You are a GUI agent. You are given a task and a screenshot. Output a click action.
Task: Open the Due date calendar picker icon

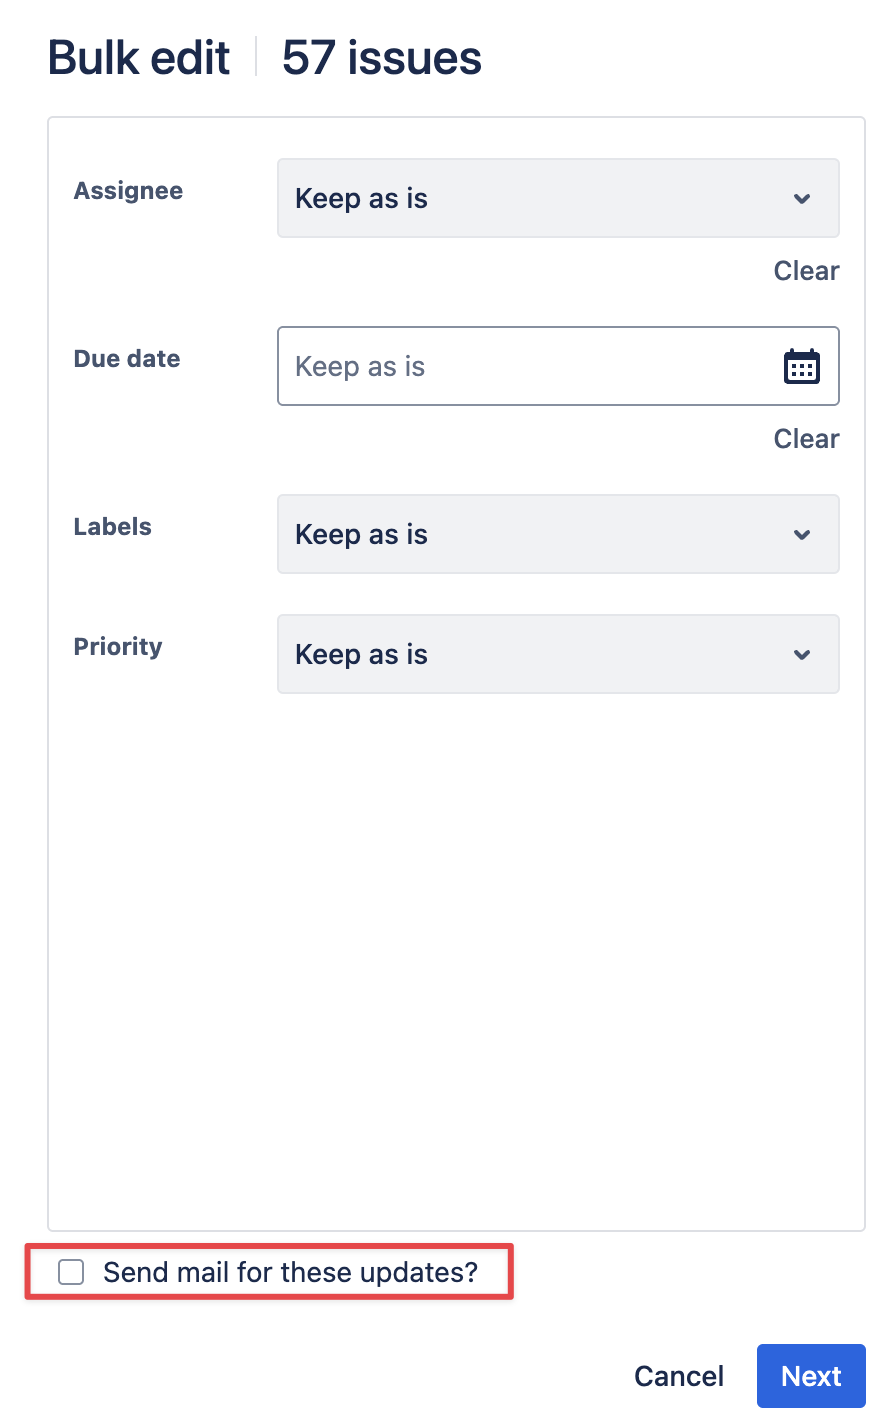coord(801,367)
